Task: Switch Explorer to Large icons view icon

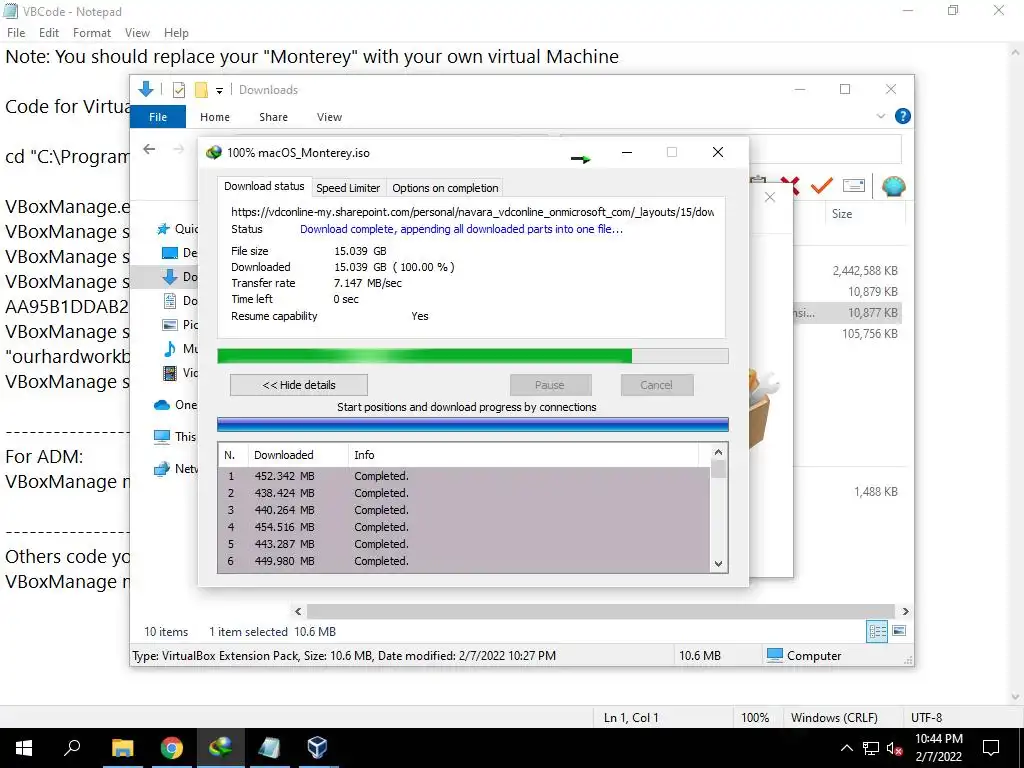Action: coord(899,631)
